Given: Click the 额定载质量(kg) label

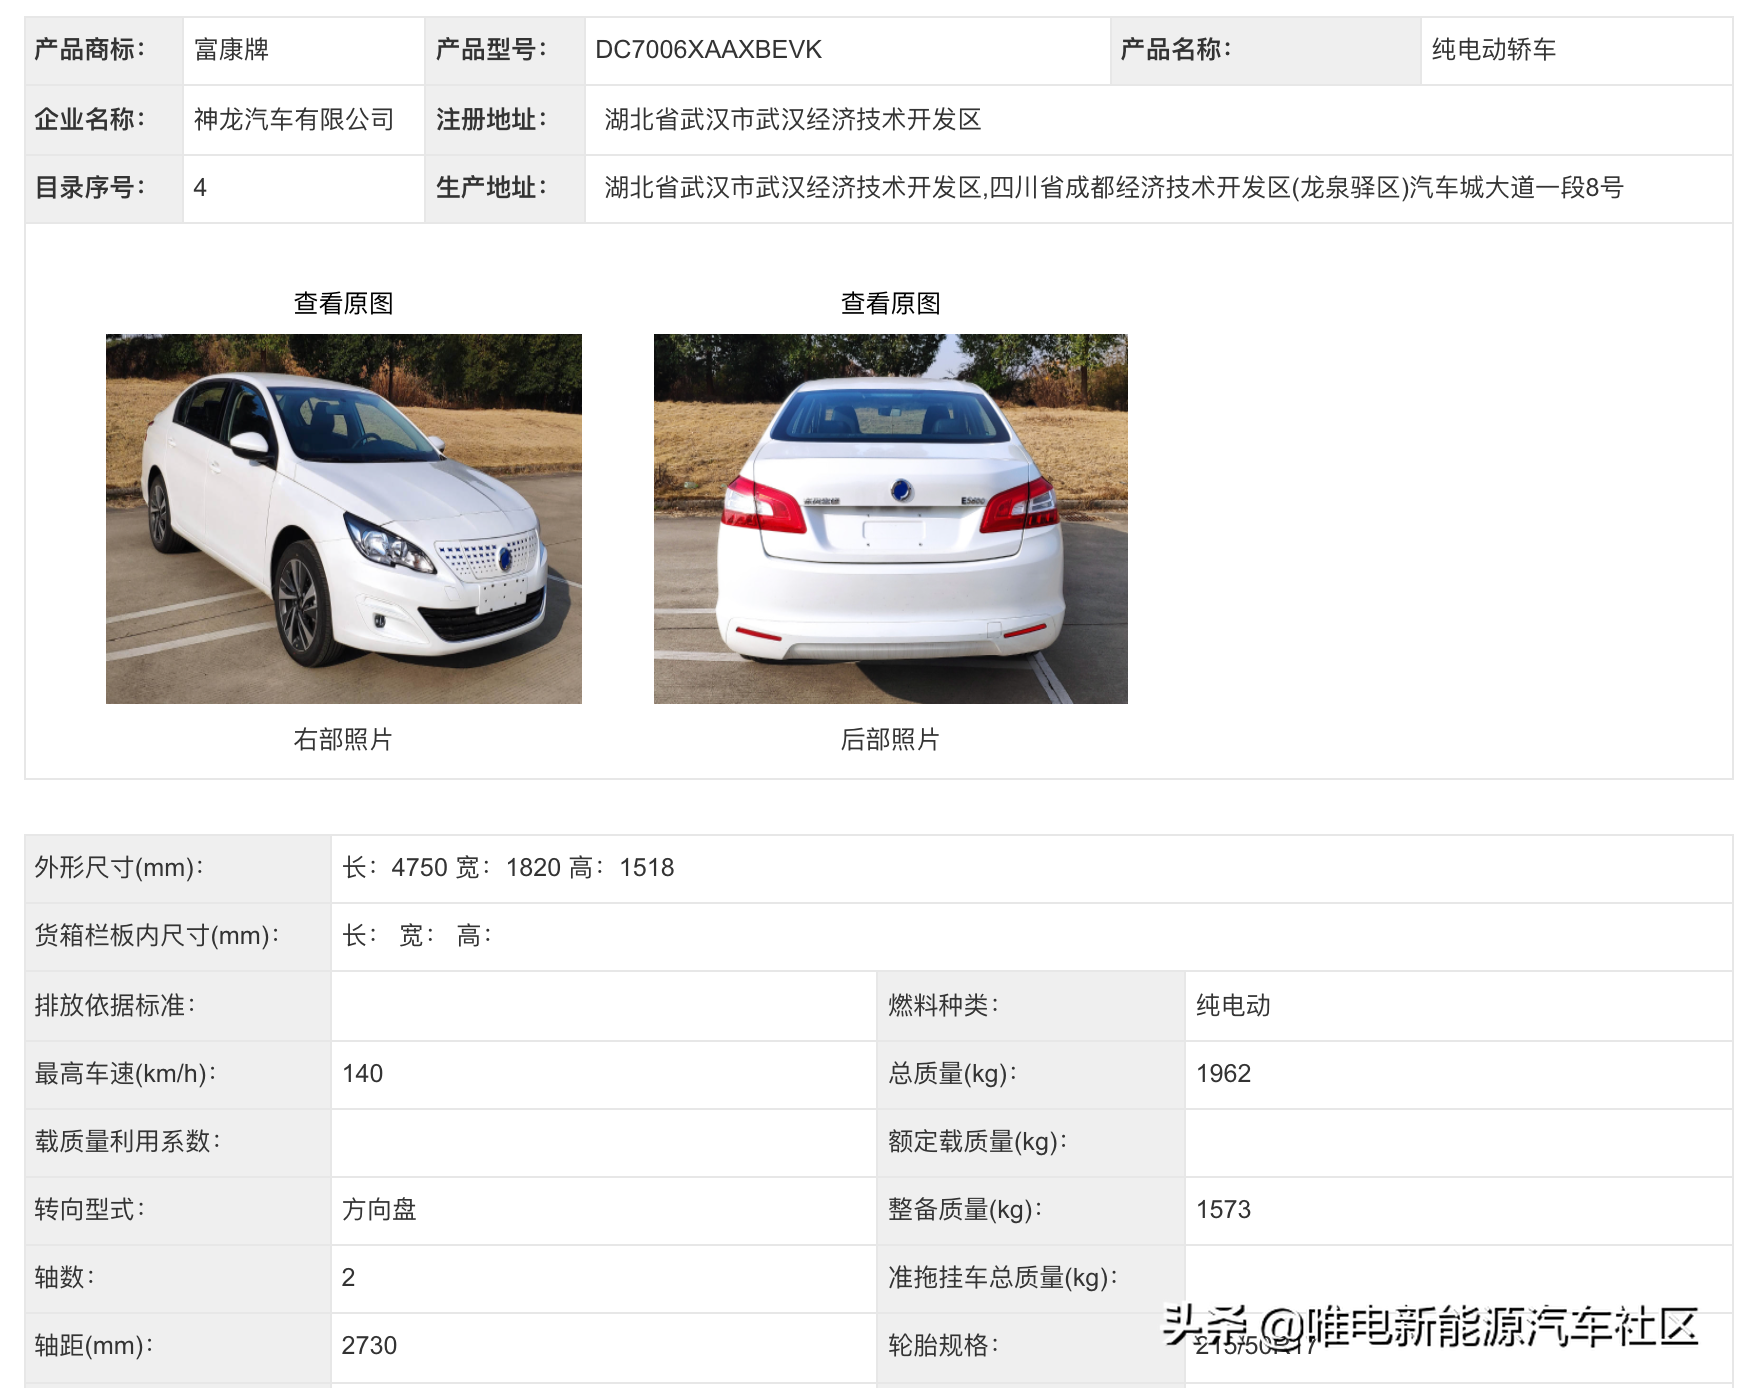Looking at the screenshot, I should 977,1141.
